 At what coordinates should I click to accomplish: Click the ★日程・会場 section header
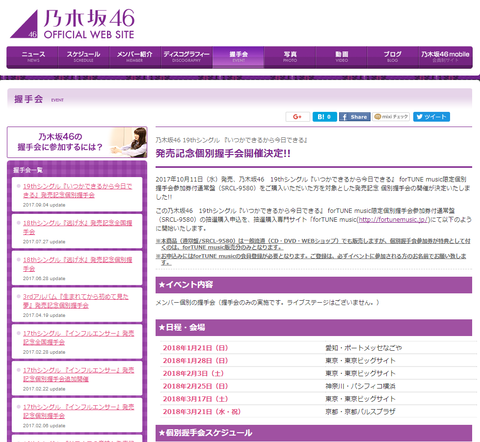[314, 327]
